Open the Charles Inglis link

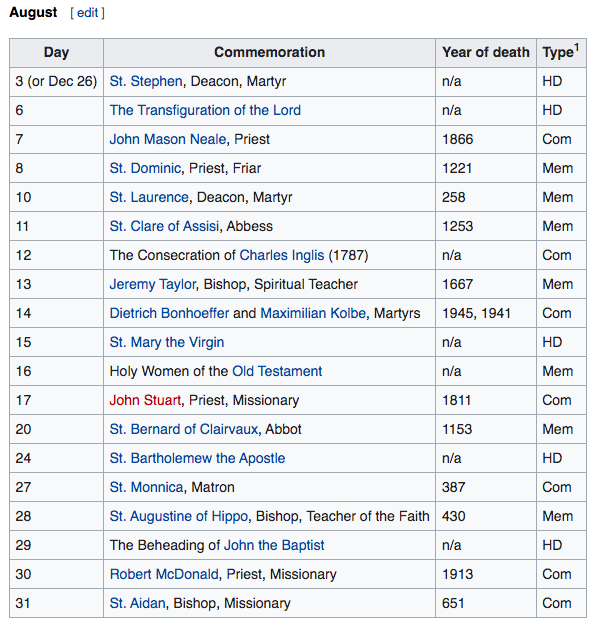[282, 255]
